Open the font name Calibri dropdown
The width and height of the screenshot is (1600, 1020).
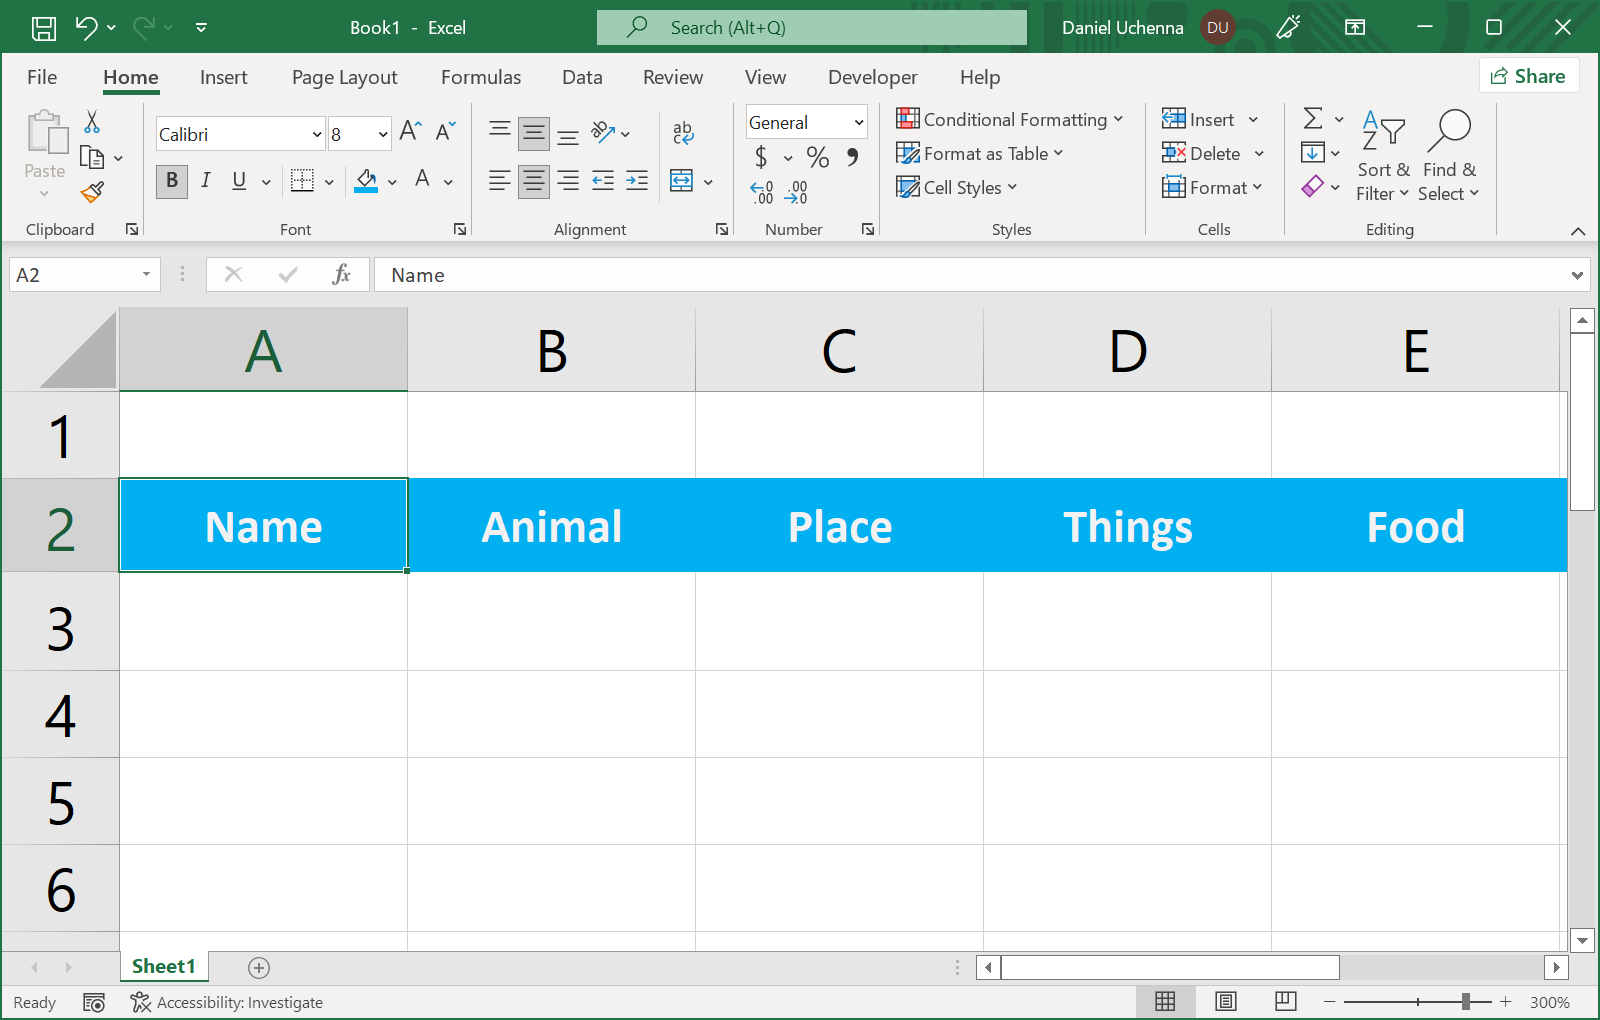pyautogui.click(x=317, y=135)
